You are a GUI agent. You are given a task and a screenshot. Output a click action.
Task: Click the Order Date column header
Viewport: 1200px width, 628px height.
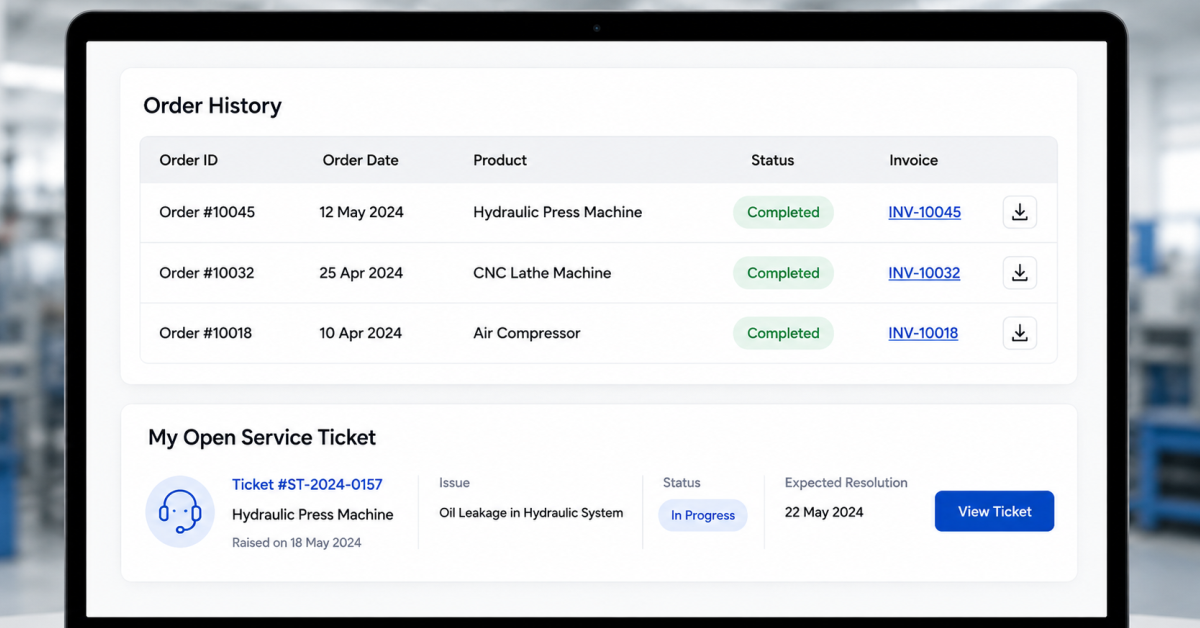pyautogui.click(x=360, y=160)
